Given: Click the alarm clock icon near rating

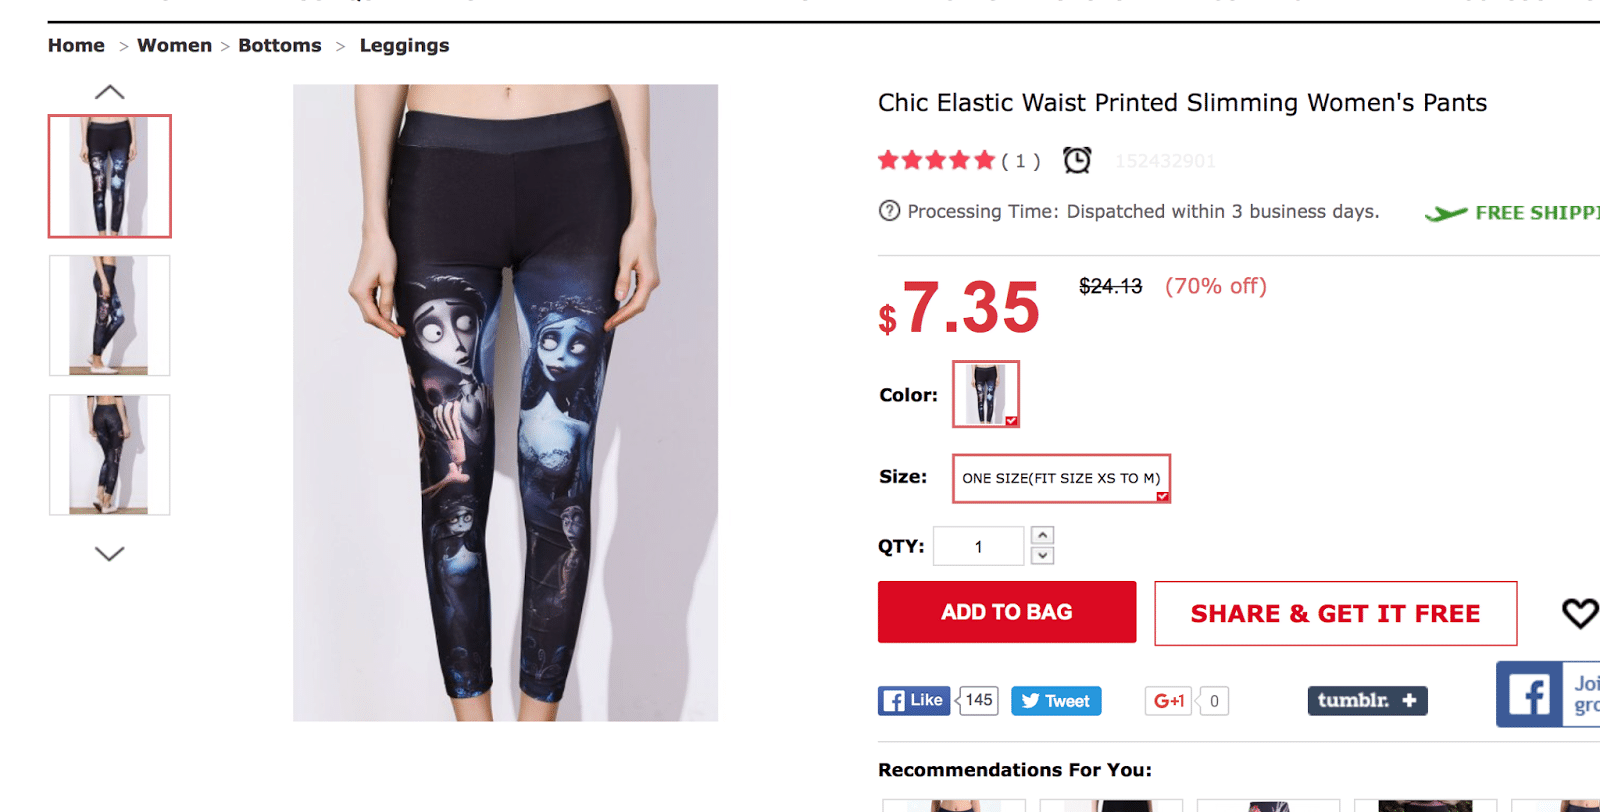Looking at the screenshot, I should click(x=1077, y=160).
